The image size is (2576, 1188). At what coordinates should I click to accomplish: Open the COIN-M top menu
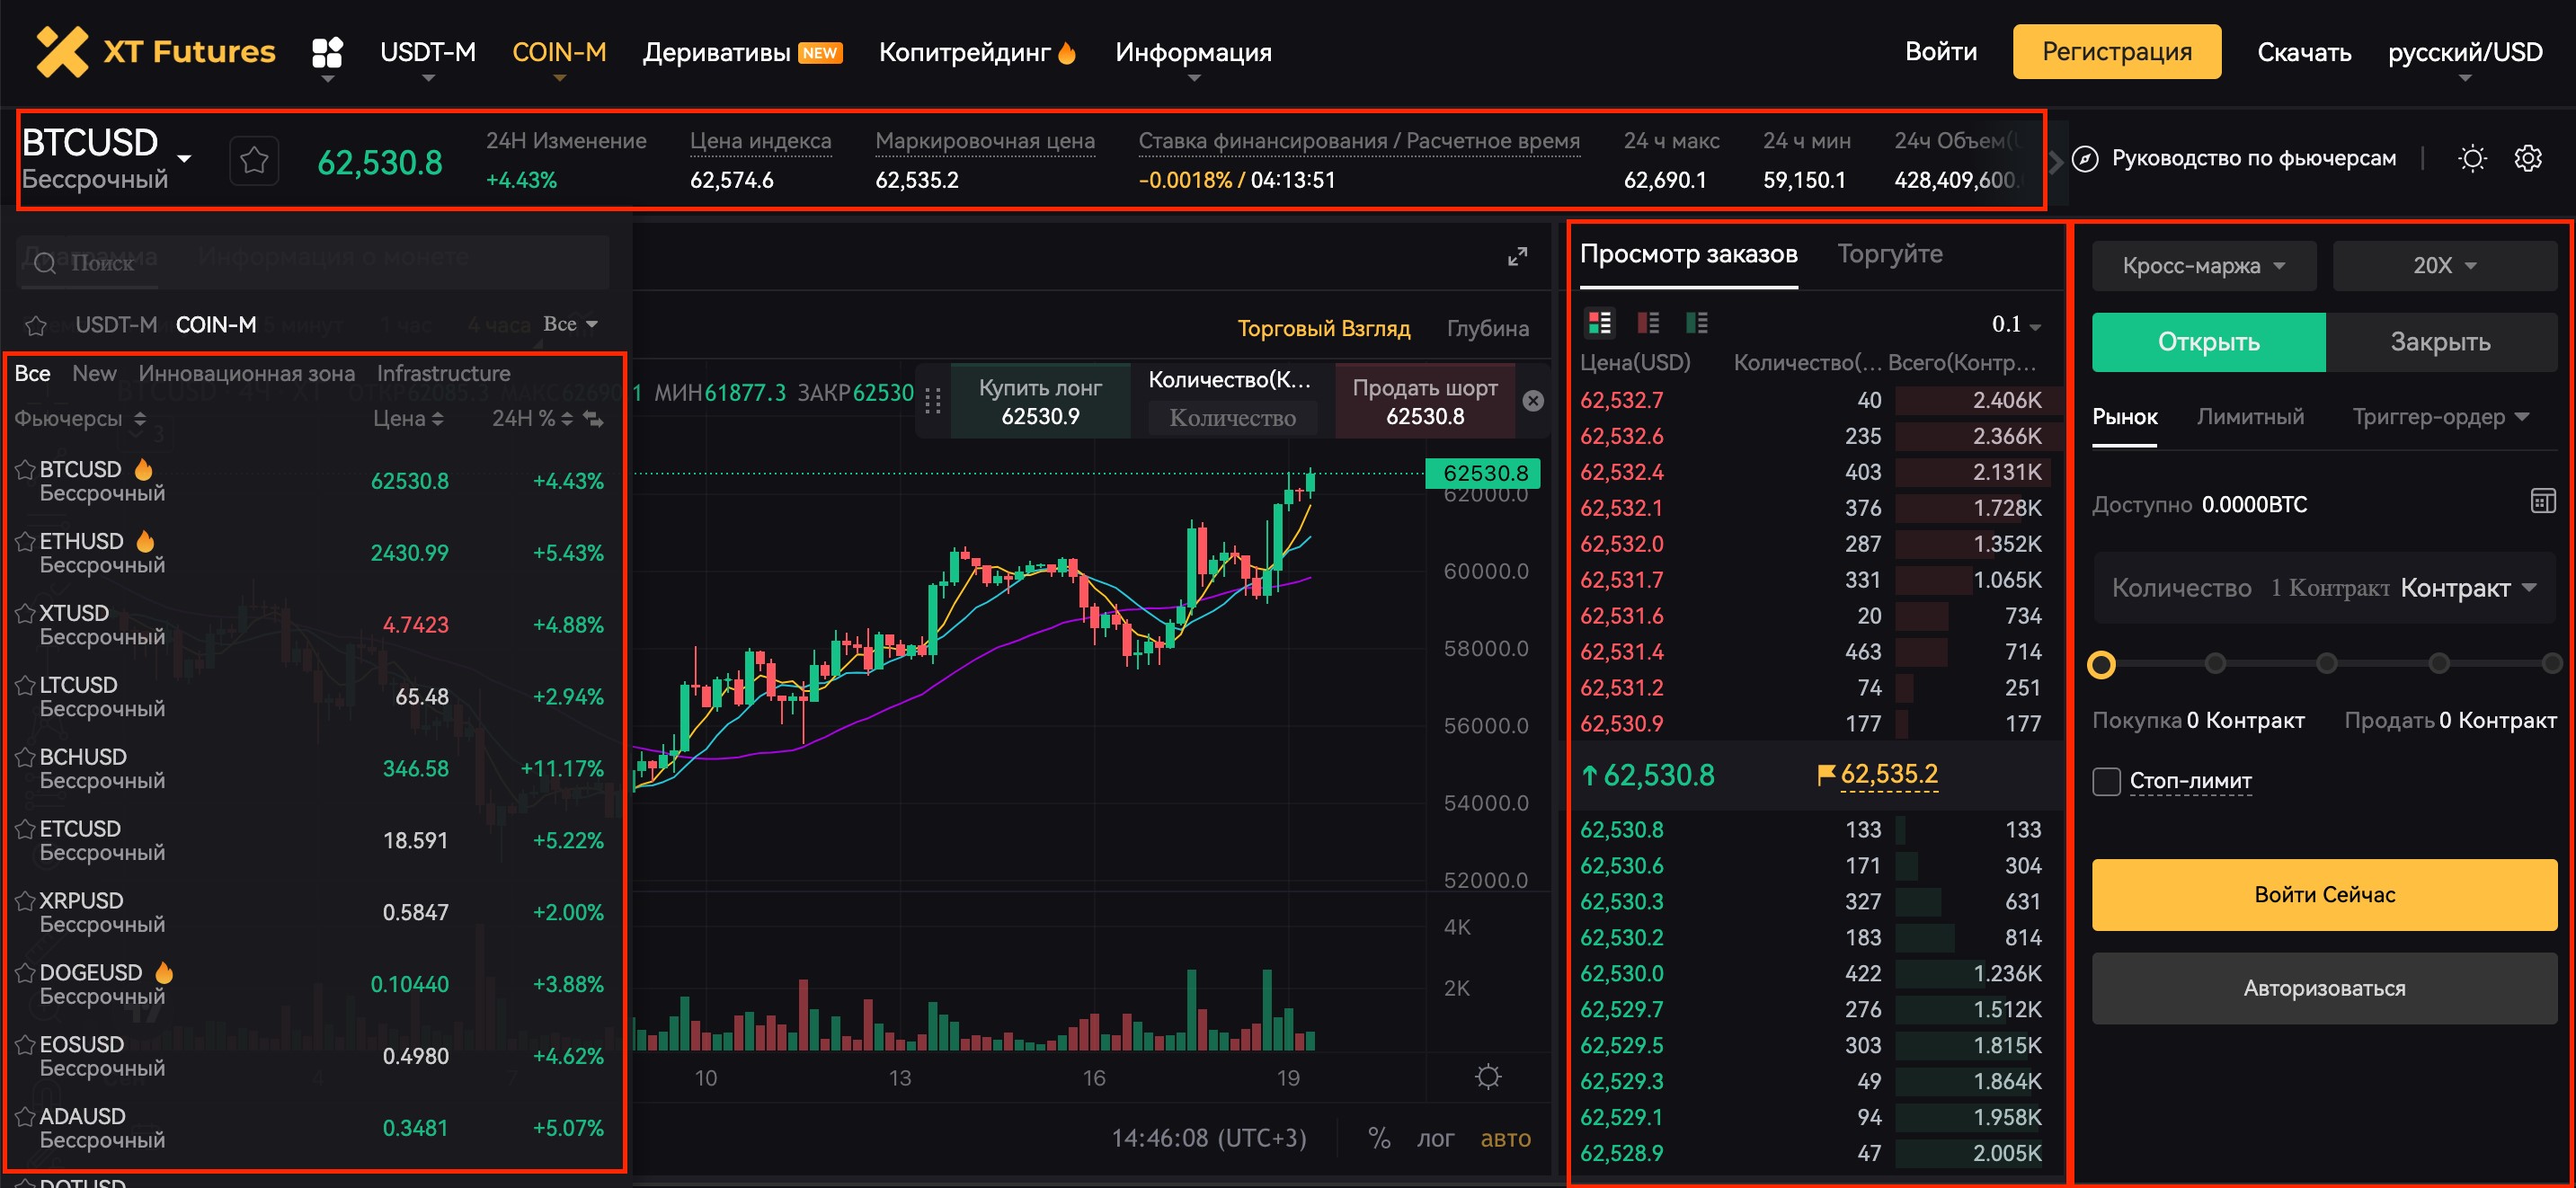pyautogui.click(x=559, y=52)
